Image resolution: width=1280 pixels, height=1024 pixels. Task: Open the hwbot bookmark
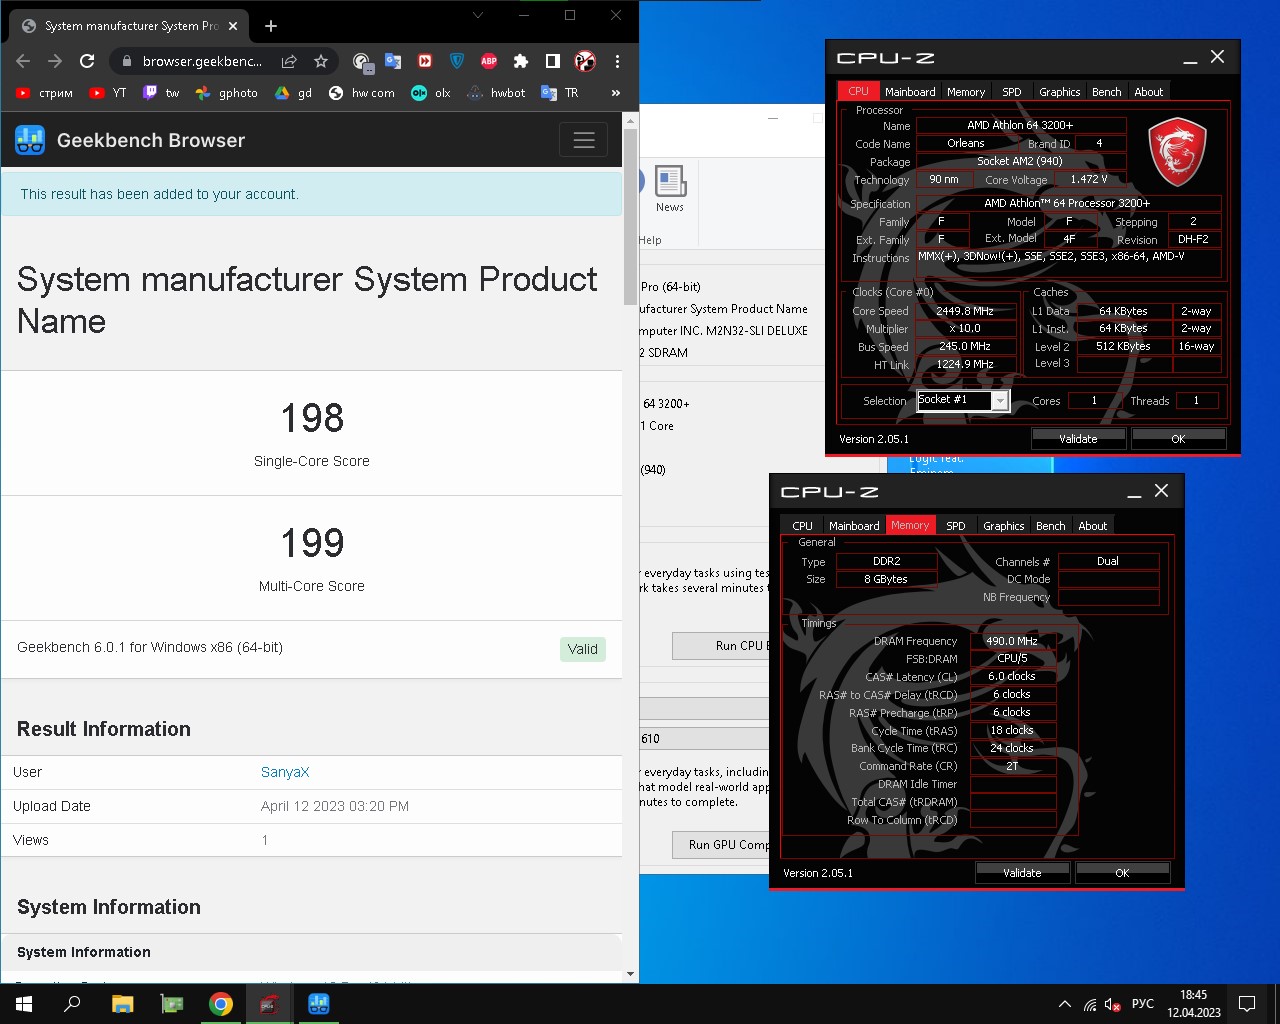pos(496,93)
